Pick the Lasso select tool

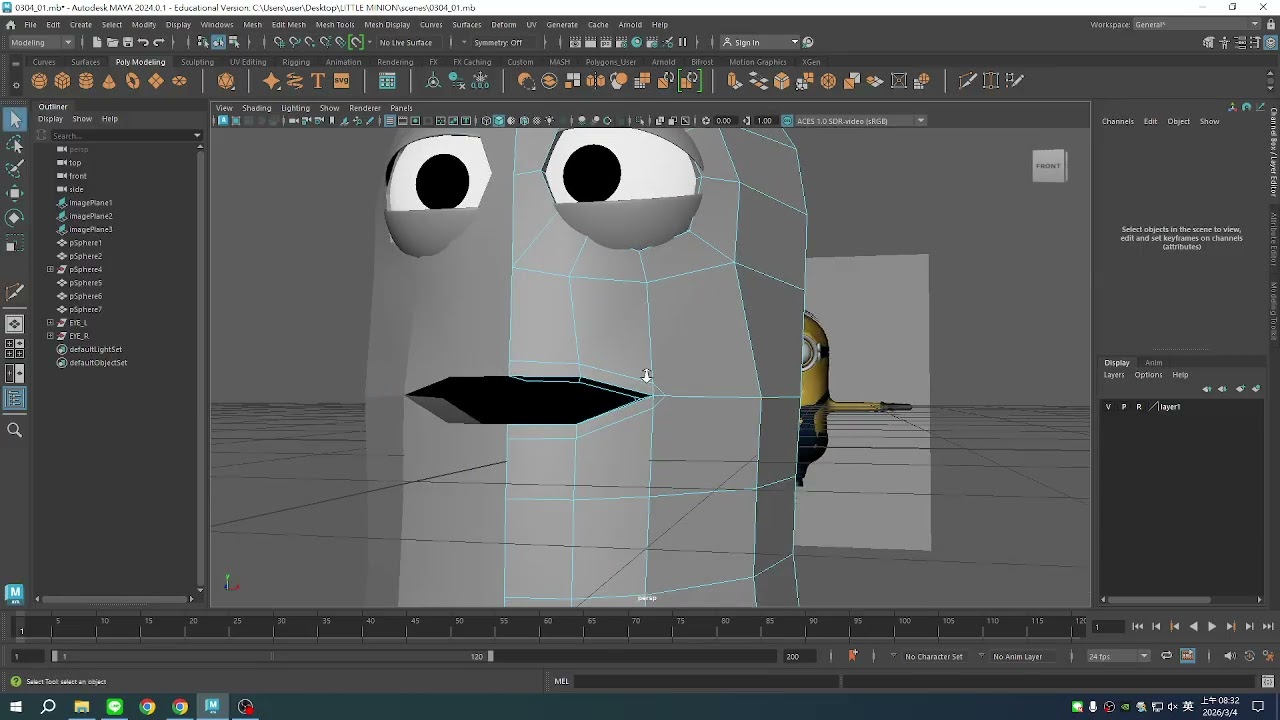click(x=14, y=145)
